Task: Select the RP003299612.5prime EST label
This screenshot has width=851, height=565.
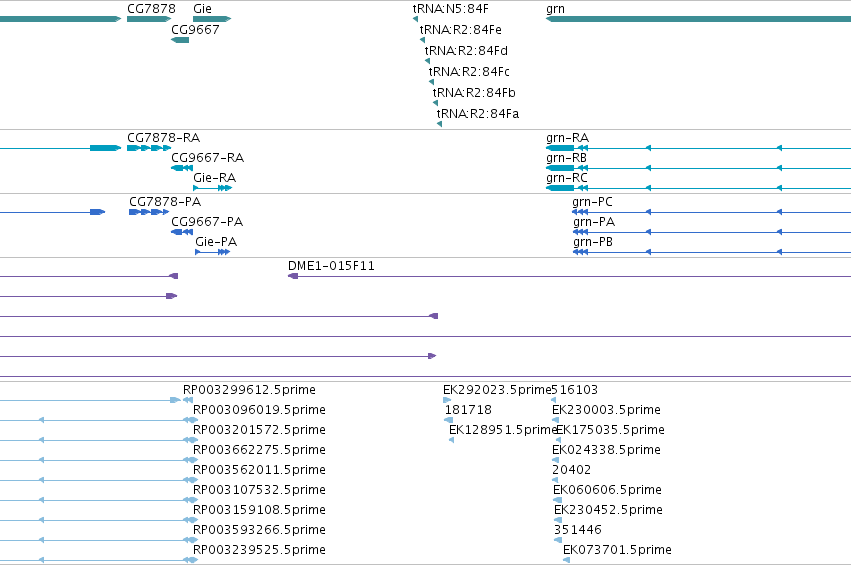Action: click(249, 390)
